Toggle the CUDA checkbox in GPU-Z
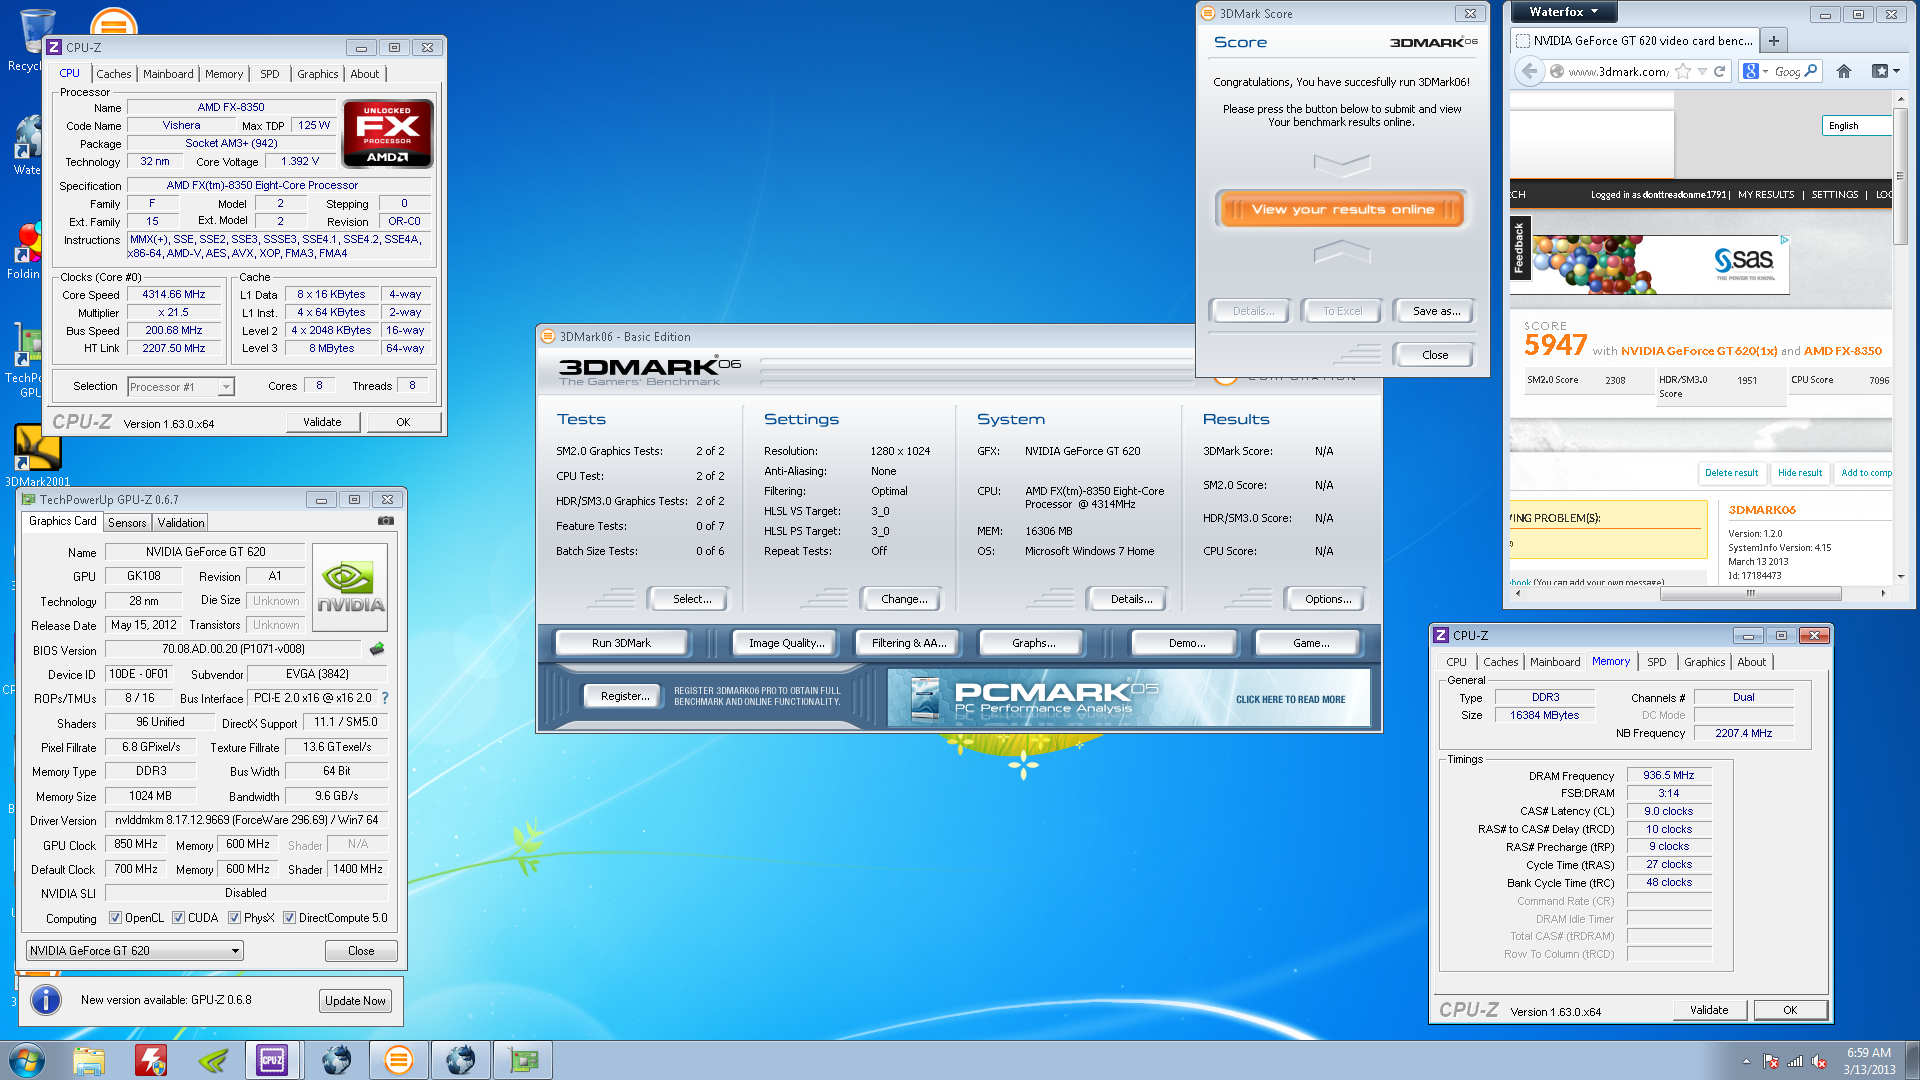The height and width of the screenshot is (1080, 1920). pos(179,918)
